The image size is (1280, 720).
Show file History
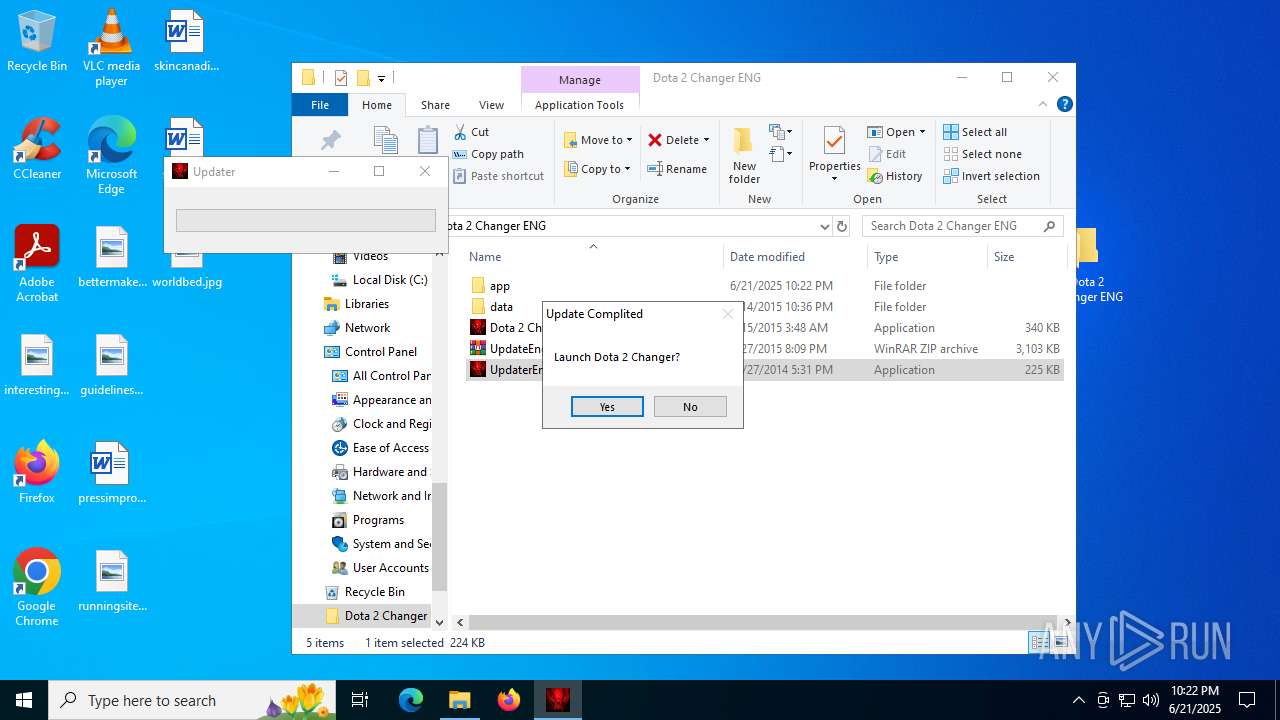pyautogui.click(x=895, y=176)
